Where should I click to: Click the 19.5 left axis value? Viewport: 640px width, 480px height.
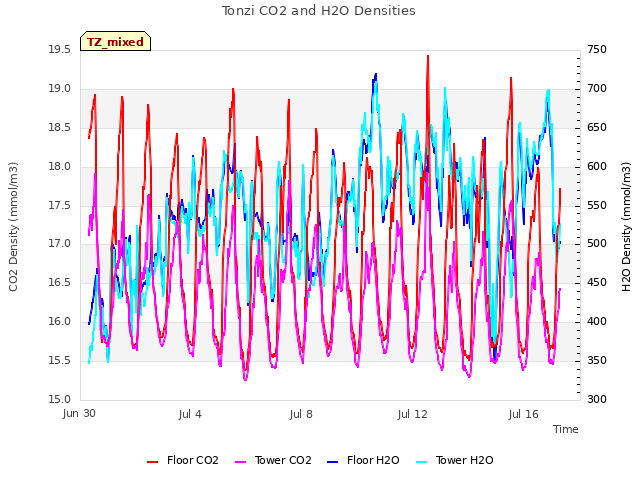60,50
